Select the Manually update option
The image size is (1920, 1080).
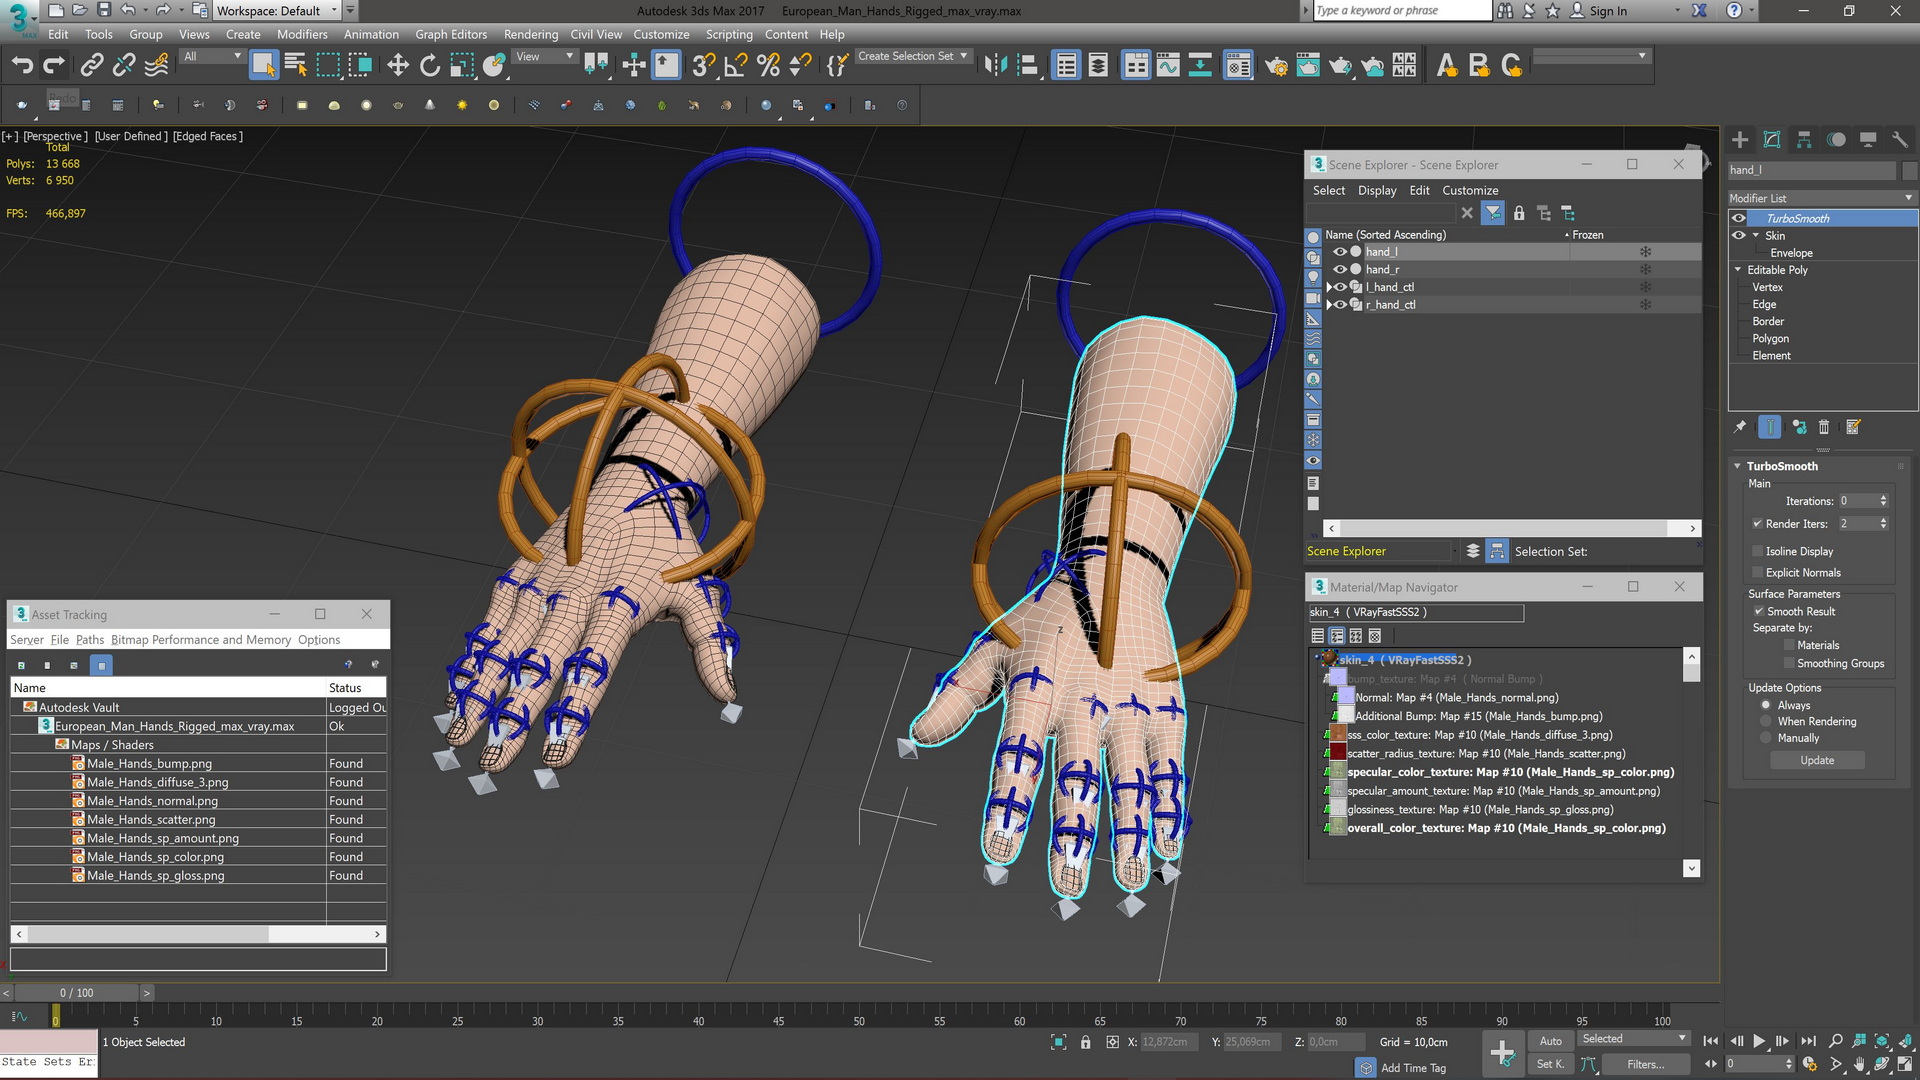[1766, 738]
